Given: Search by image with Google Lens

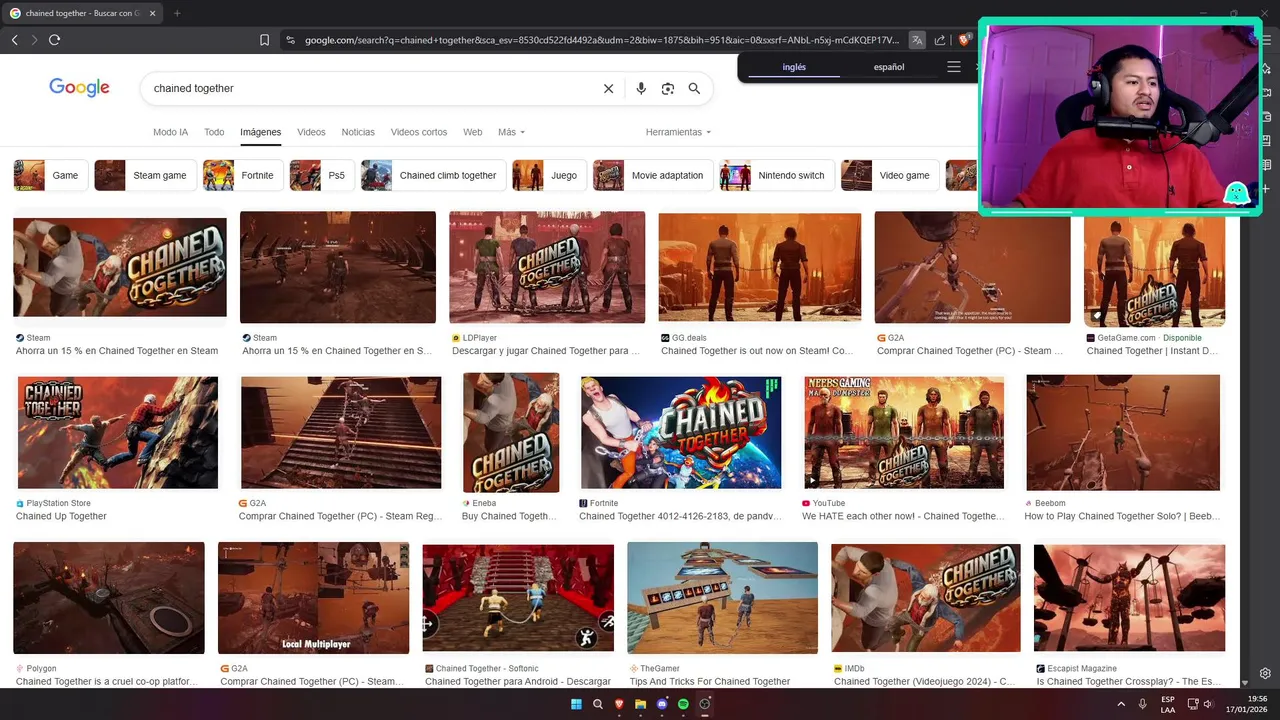Looking at the screenshot, I should [x=668, y=88].
